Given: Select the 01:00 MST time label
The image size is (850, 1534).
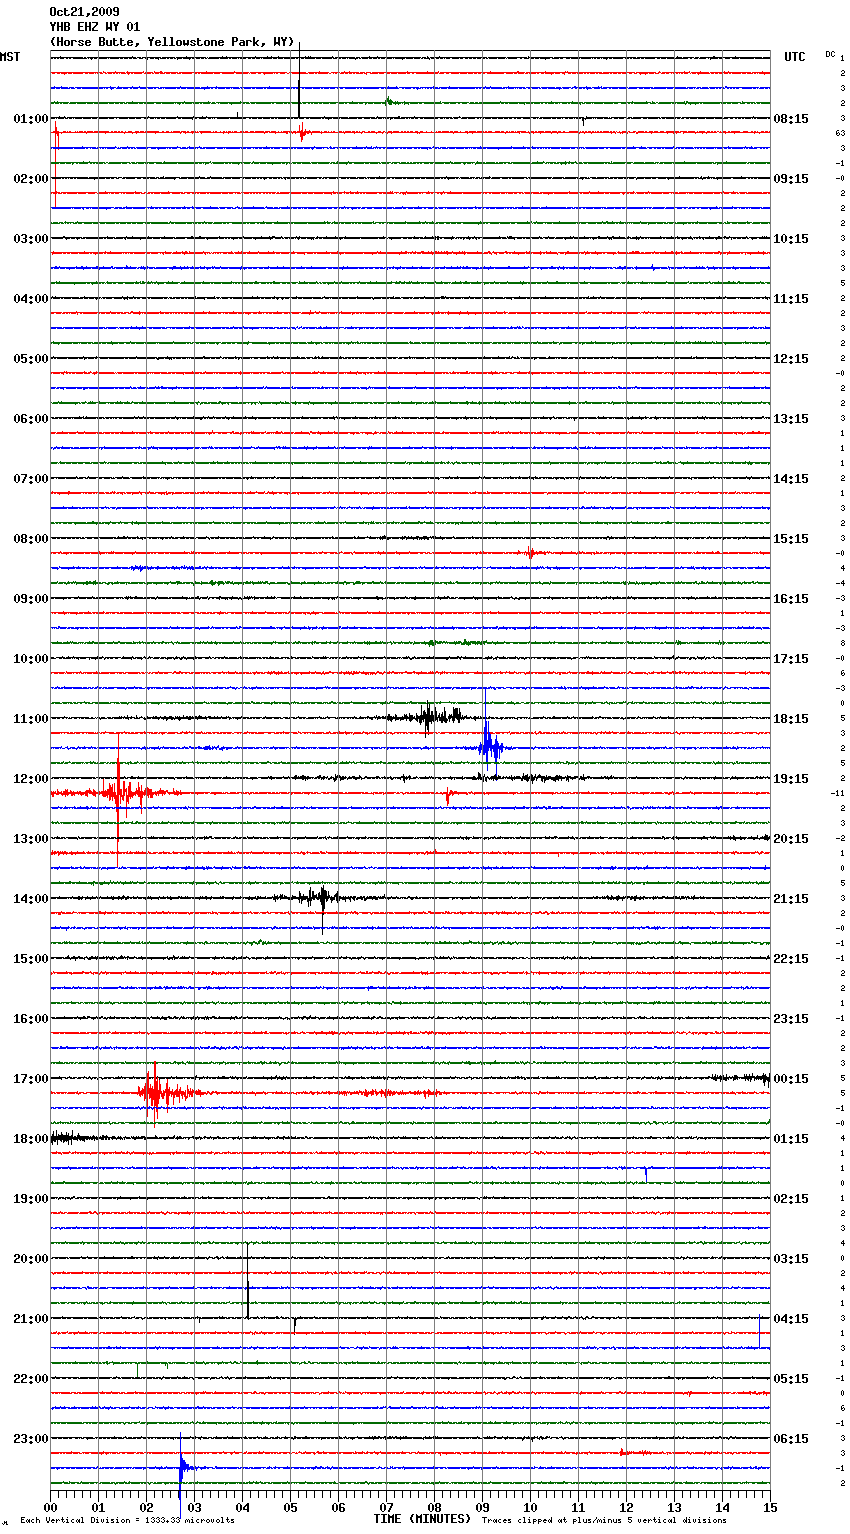Looking at the screenshot, I should 31,119.
